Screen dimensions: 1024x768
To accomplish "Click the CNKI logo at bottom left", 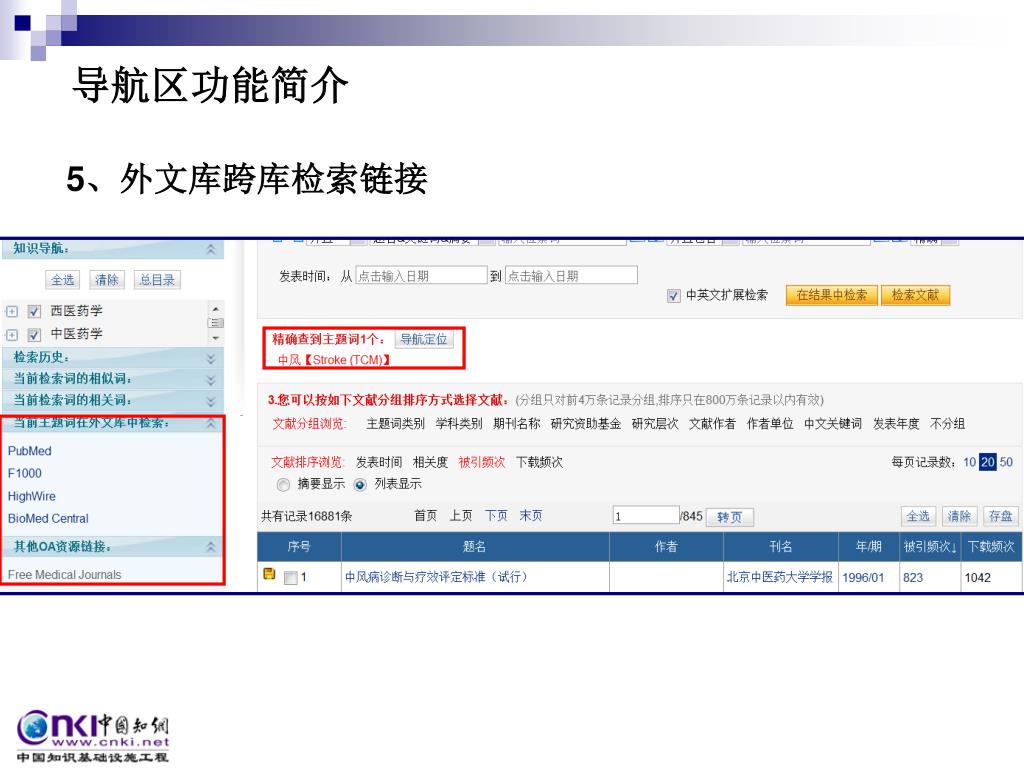I will pyautogui.click(x=93, y=735).
